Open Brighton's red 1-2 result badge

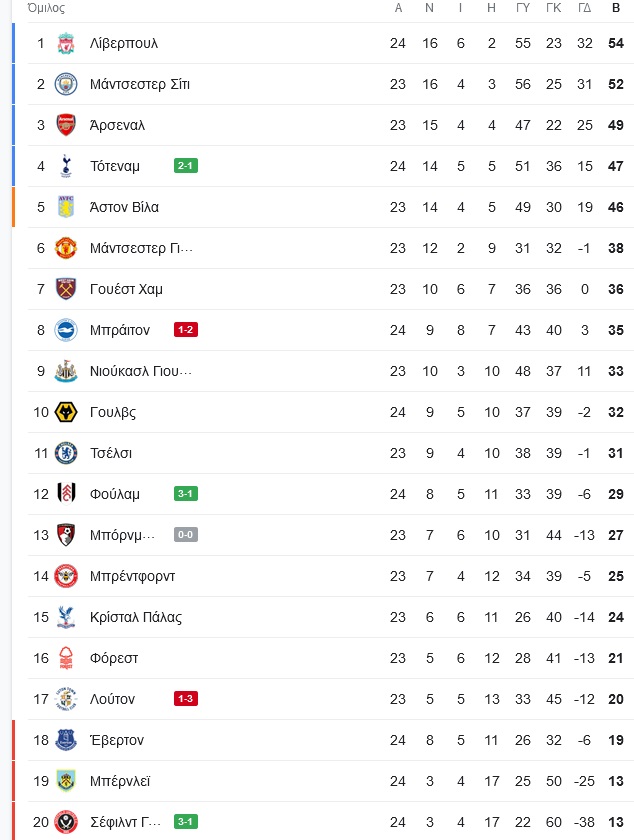[186, 330]
